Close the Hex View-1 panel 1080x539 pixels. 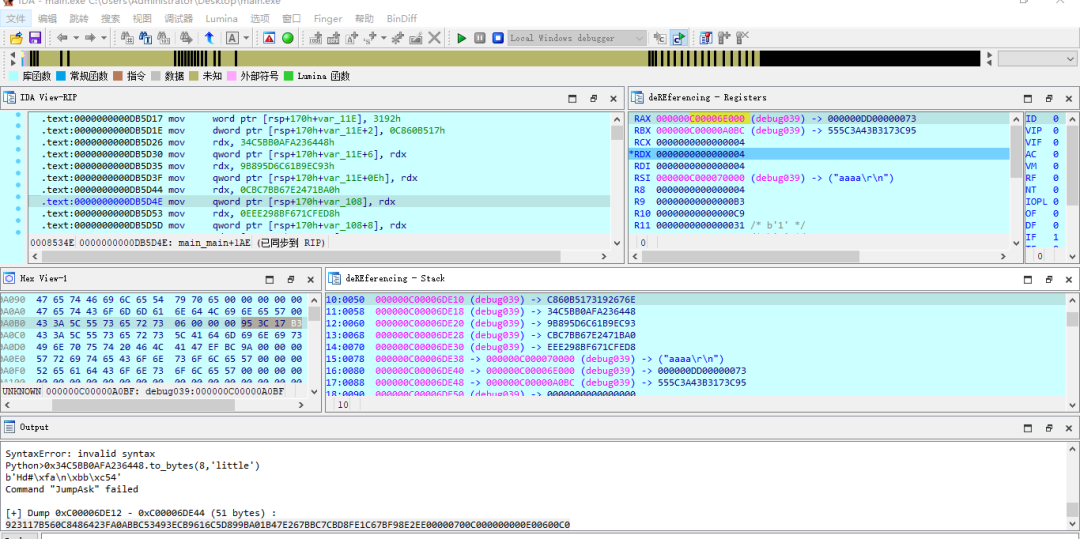[311, 279]
